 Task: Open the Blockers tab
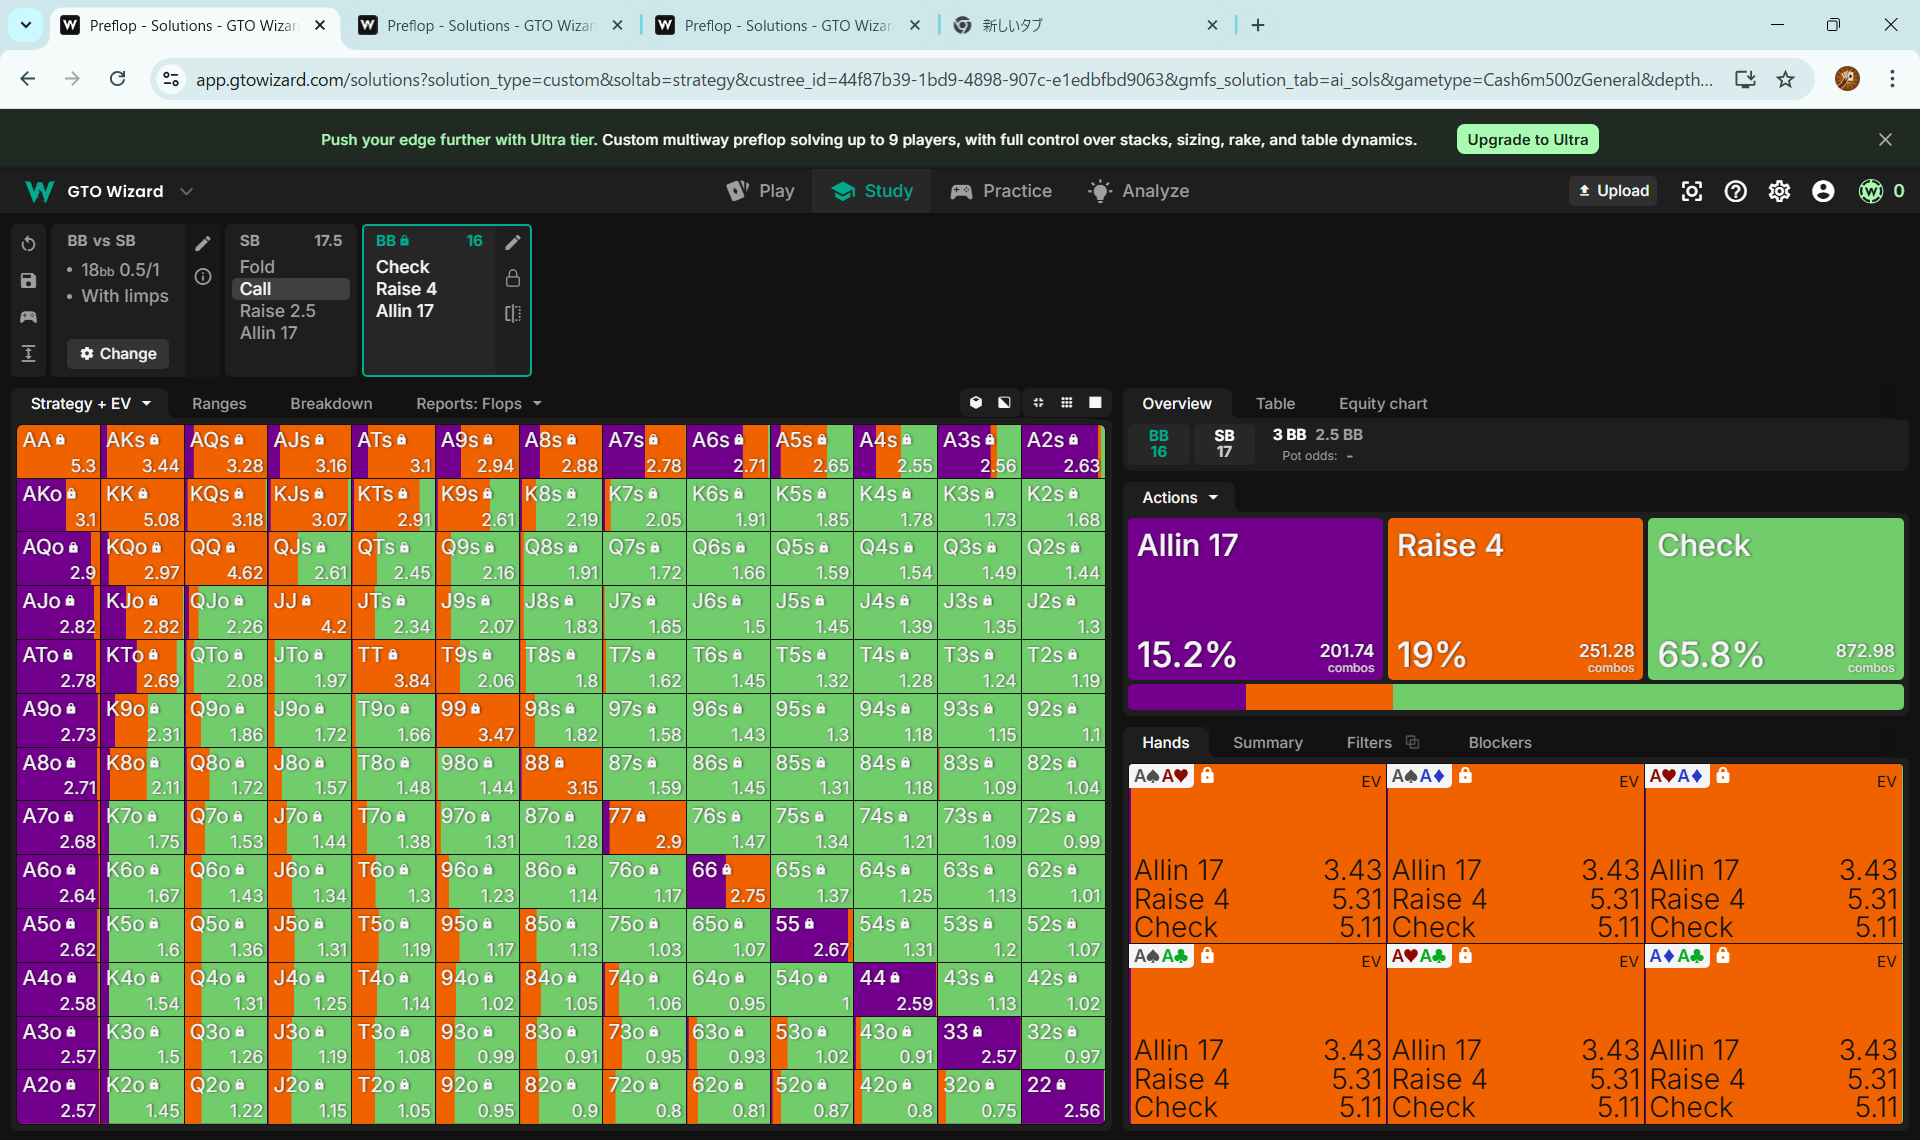[1499, 743]
